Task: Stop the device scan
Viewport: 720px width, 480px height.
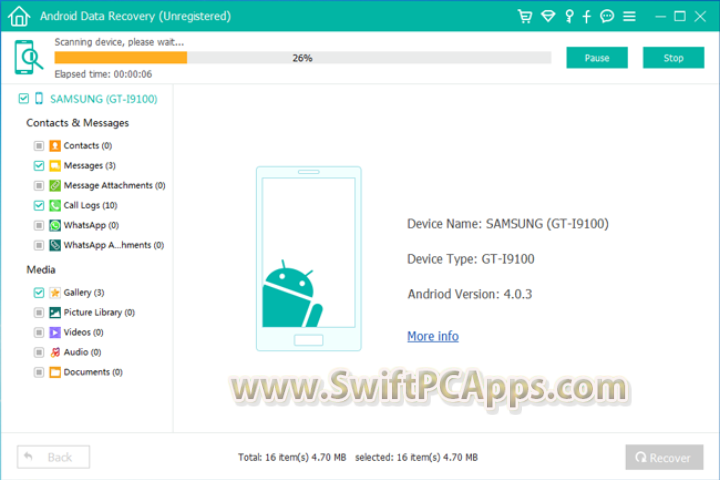Action: tap(673, 58)
